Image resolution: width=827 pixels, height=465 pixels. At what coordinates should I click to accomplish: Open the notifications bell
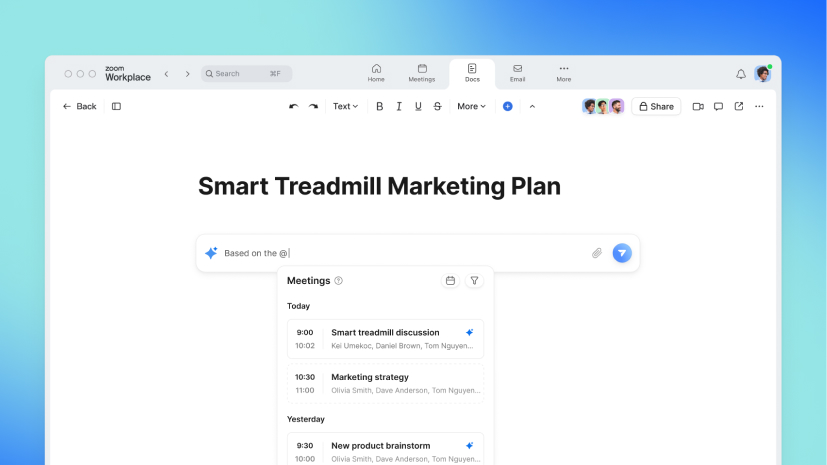pos(741,74)
